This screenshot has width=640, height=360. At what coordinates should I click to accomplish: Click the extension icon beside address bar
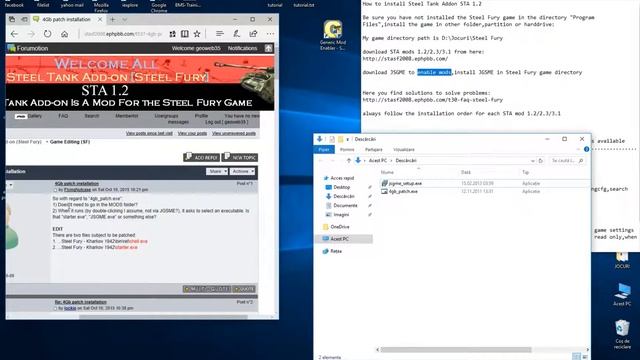tap(173, 34)
